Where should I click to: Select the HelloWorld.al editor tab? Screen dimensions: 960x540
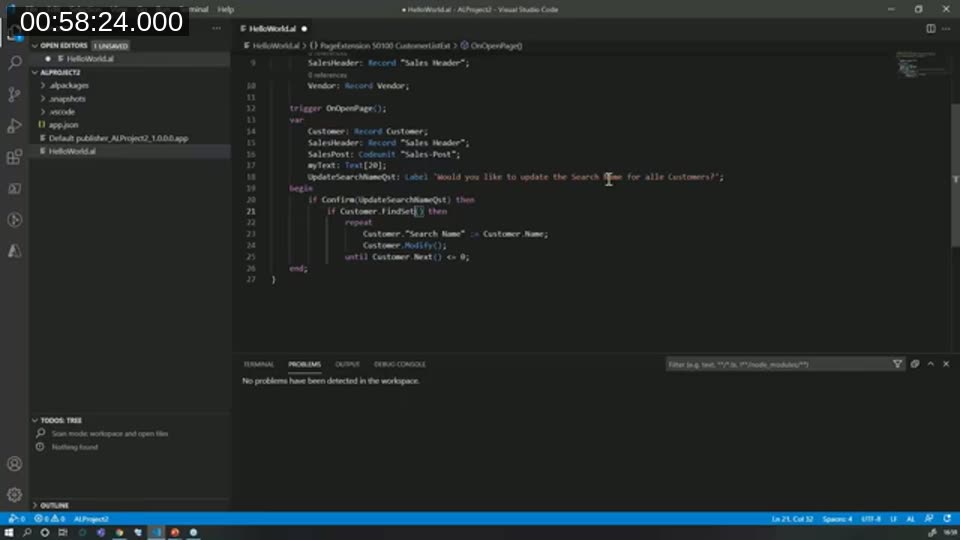(273, 29)
